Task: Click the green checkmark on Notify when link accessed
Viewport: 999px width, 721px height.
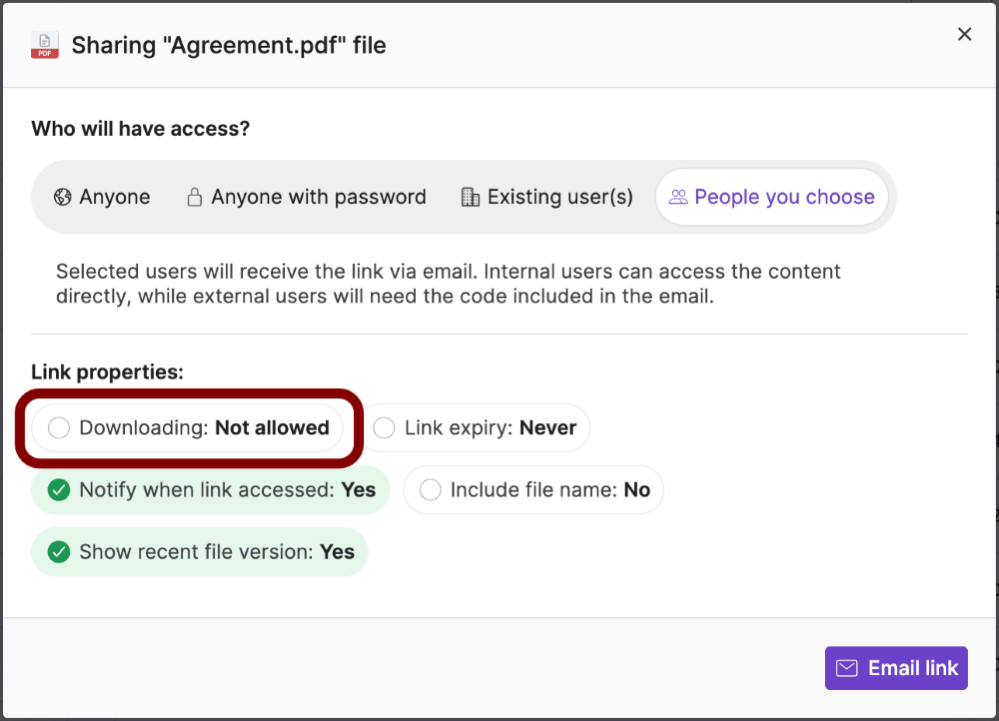Action: (58, 490)
